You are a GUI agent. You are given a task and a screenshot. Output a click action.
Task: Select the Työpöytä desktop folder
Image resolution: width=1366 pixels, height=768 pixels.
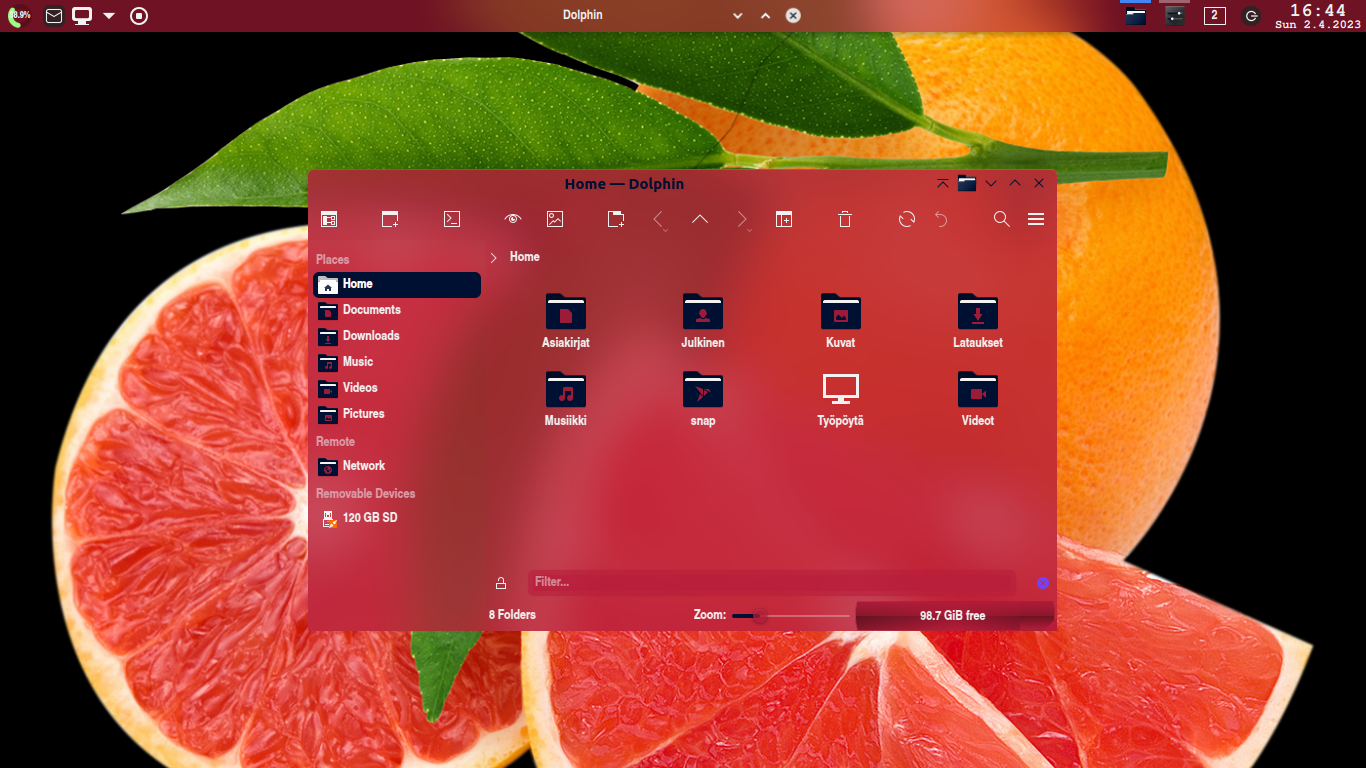(x=841, y=399)
